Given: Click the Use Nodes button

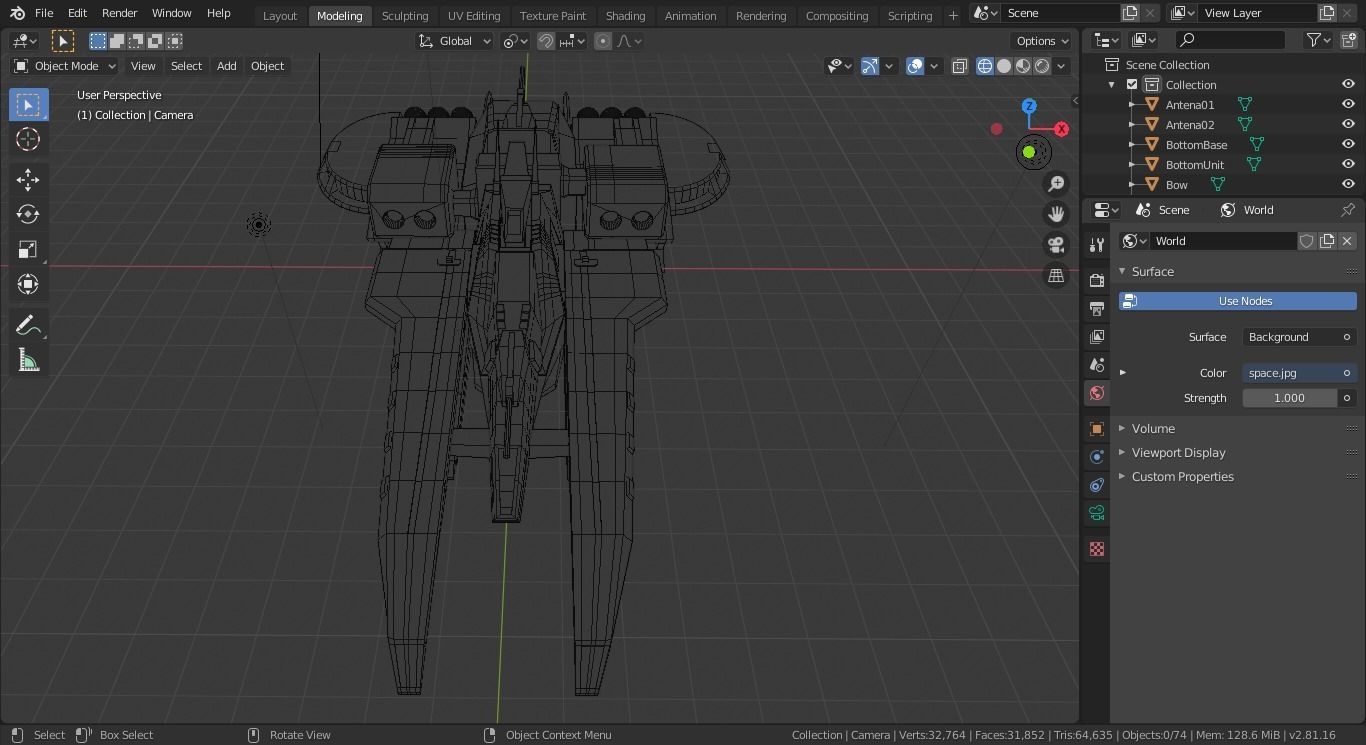Looking at the screenshot, I should [x=1238, y=301].
